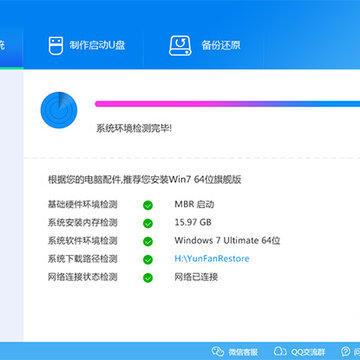Image resolution: width=360 pixels, height=360 pixels.
Task: Click the green check for 基础硬件环境检测
Action: [148, 205]
